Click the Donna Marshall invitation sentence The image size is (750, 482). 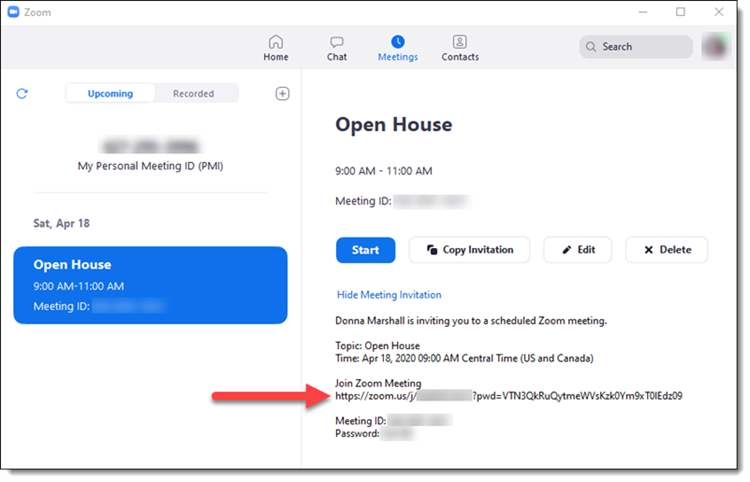pos(471,320)
